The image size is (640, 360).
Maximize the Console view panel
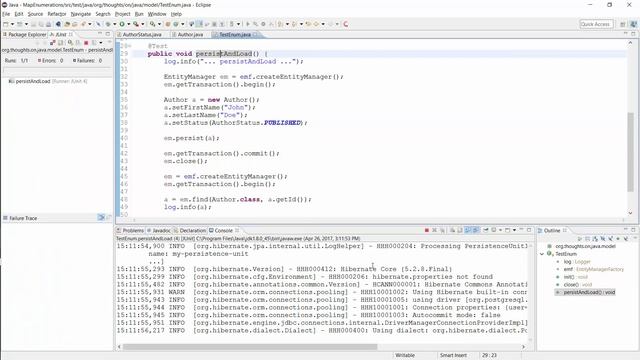[529, 230]
